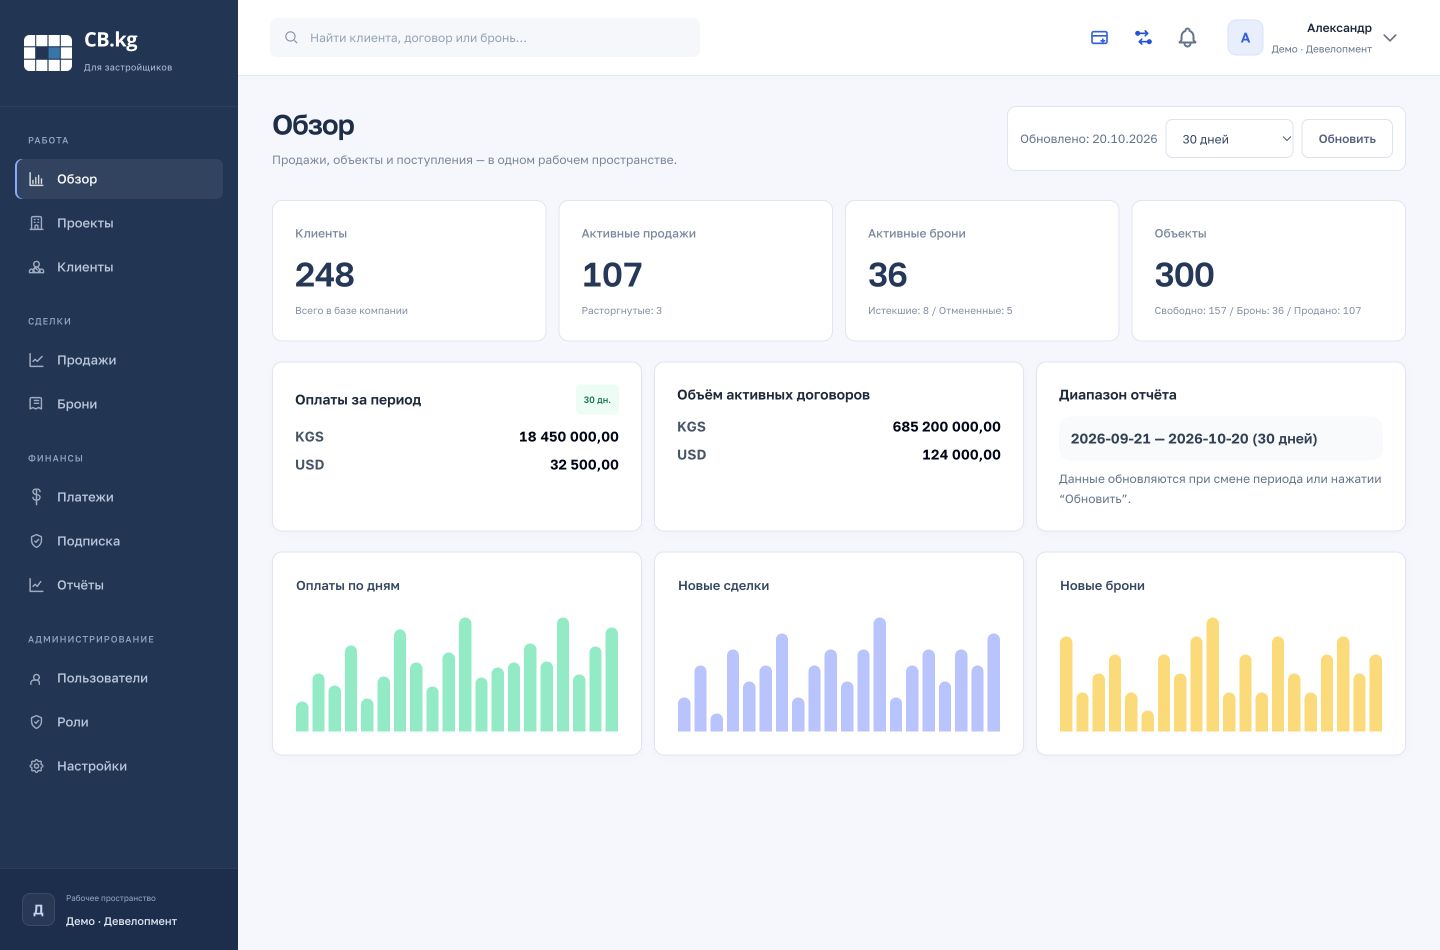Click the Активные продажи 107 card

click(695, 271)
